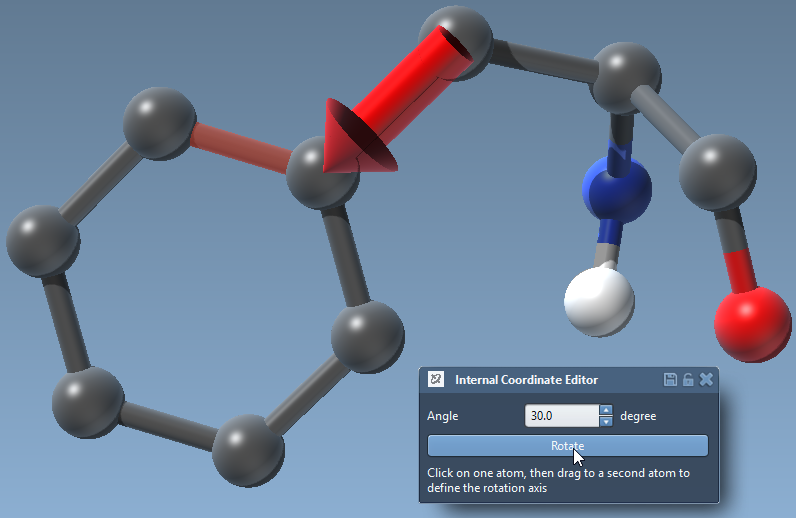
Task: Select the ring carbon nearest the editor panel
Action: pos(367,339)
